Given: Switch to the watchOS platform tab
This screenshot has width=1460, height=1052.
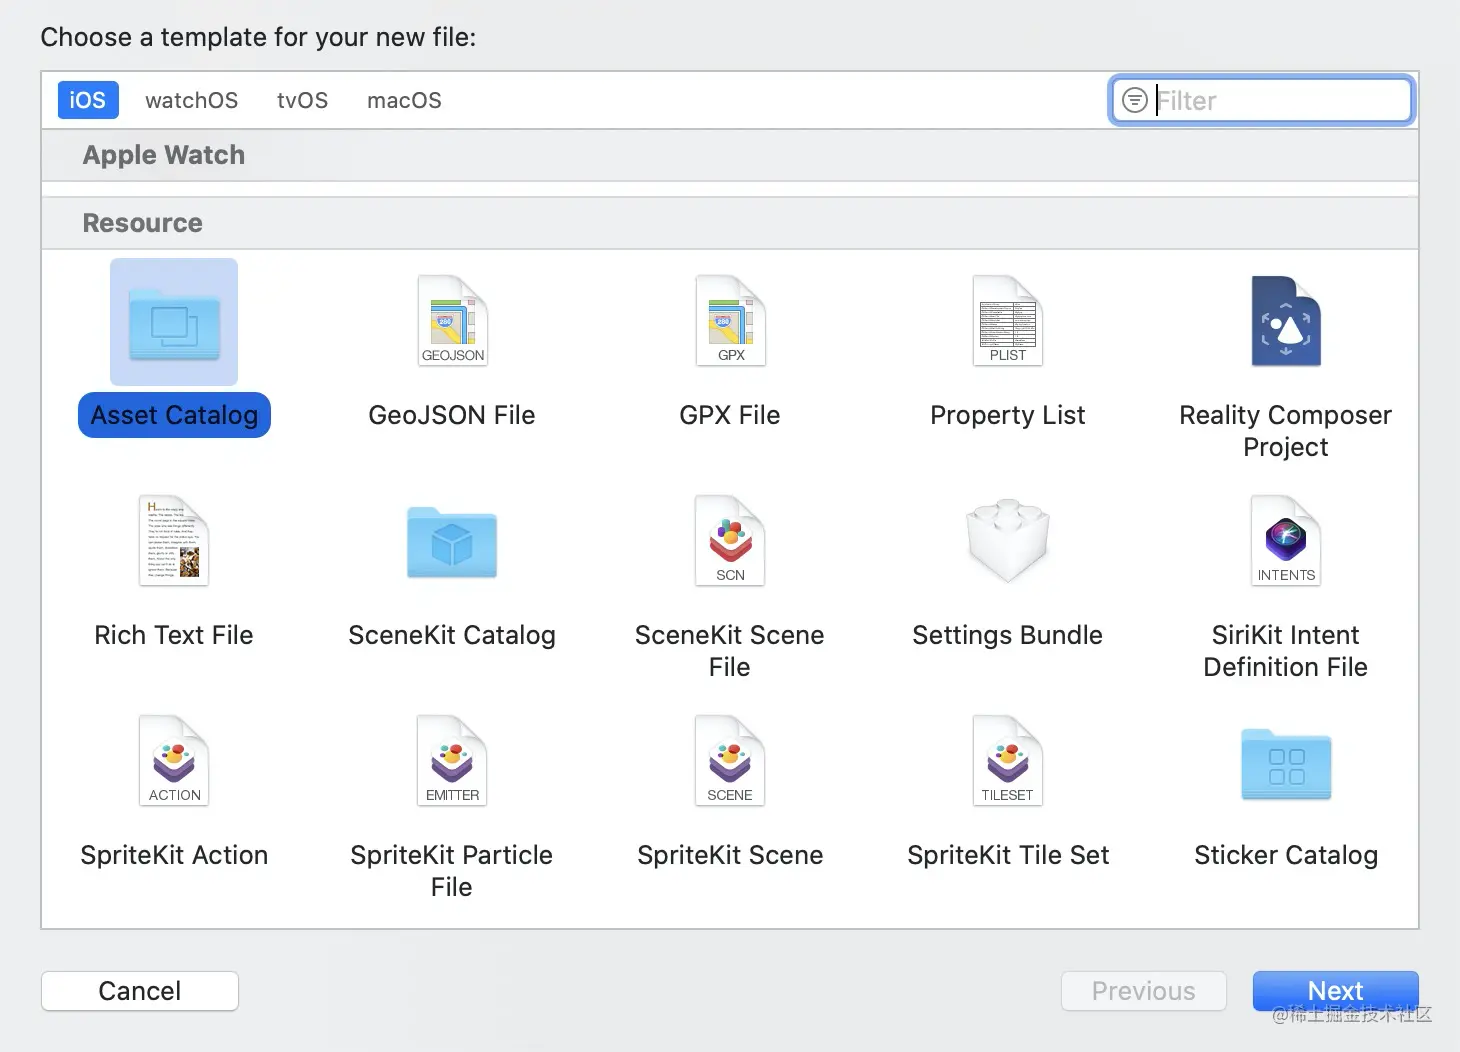Looking at the screenshot, I should [191, 100].
